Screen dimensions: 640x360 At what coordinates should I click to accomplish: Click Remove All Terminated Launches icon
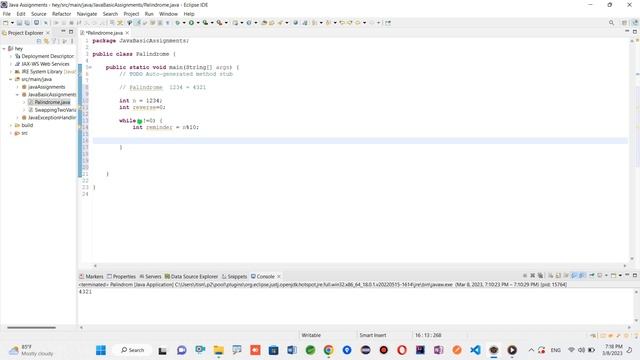[540, 276]
